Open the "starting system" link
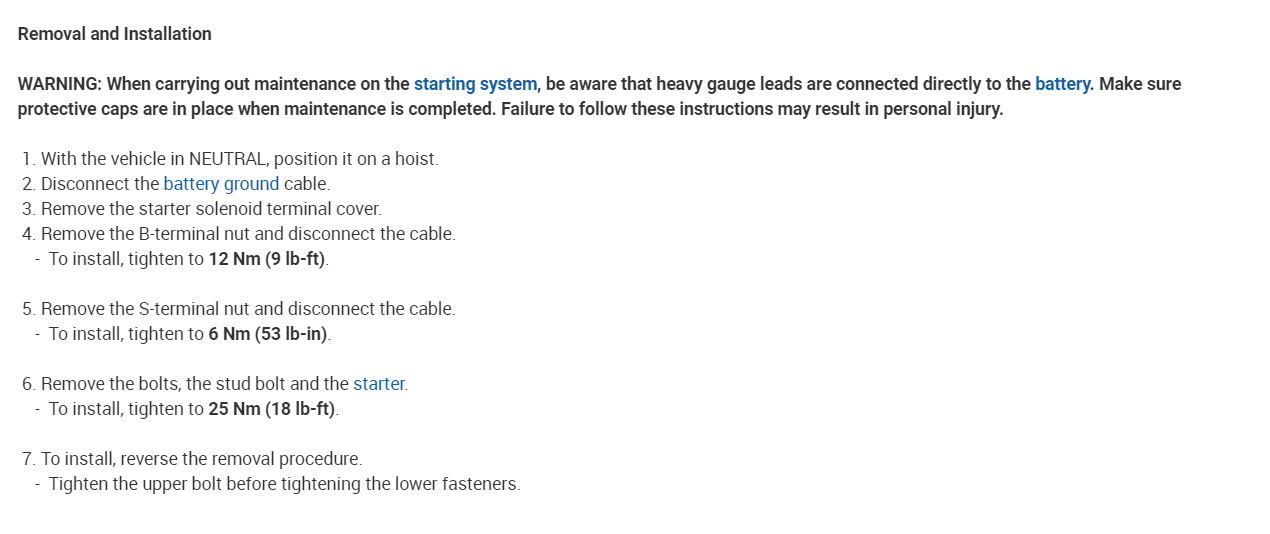 pos(475,84)
